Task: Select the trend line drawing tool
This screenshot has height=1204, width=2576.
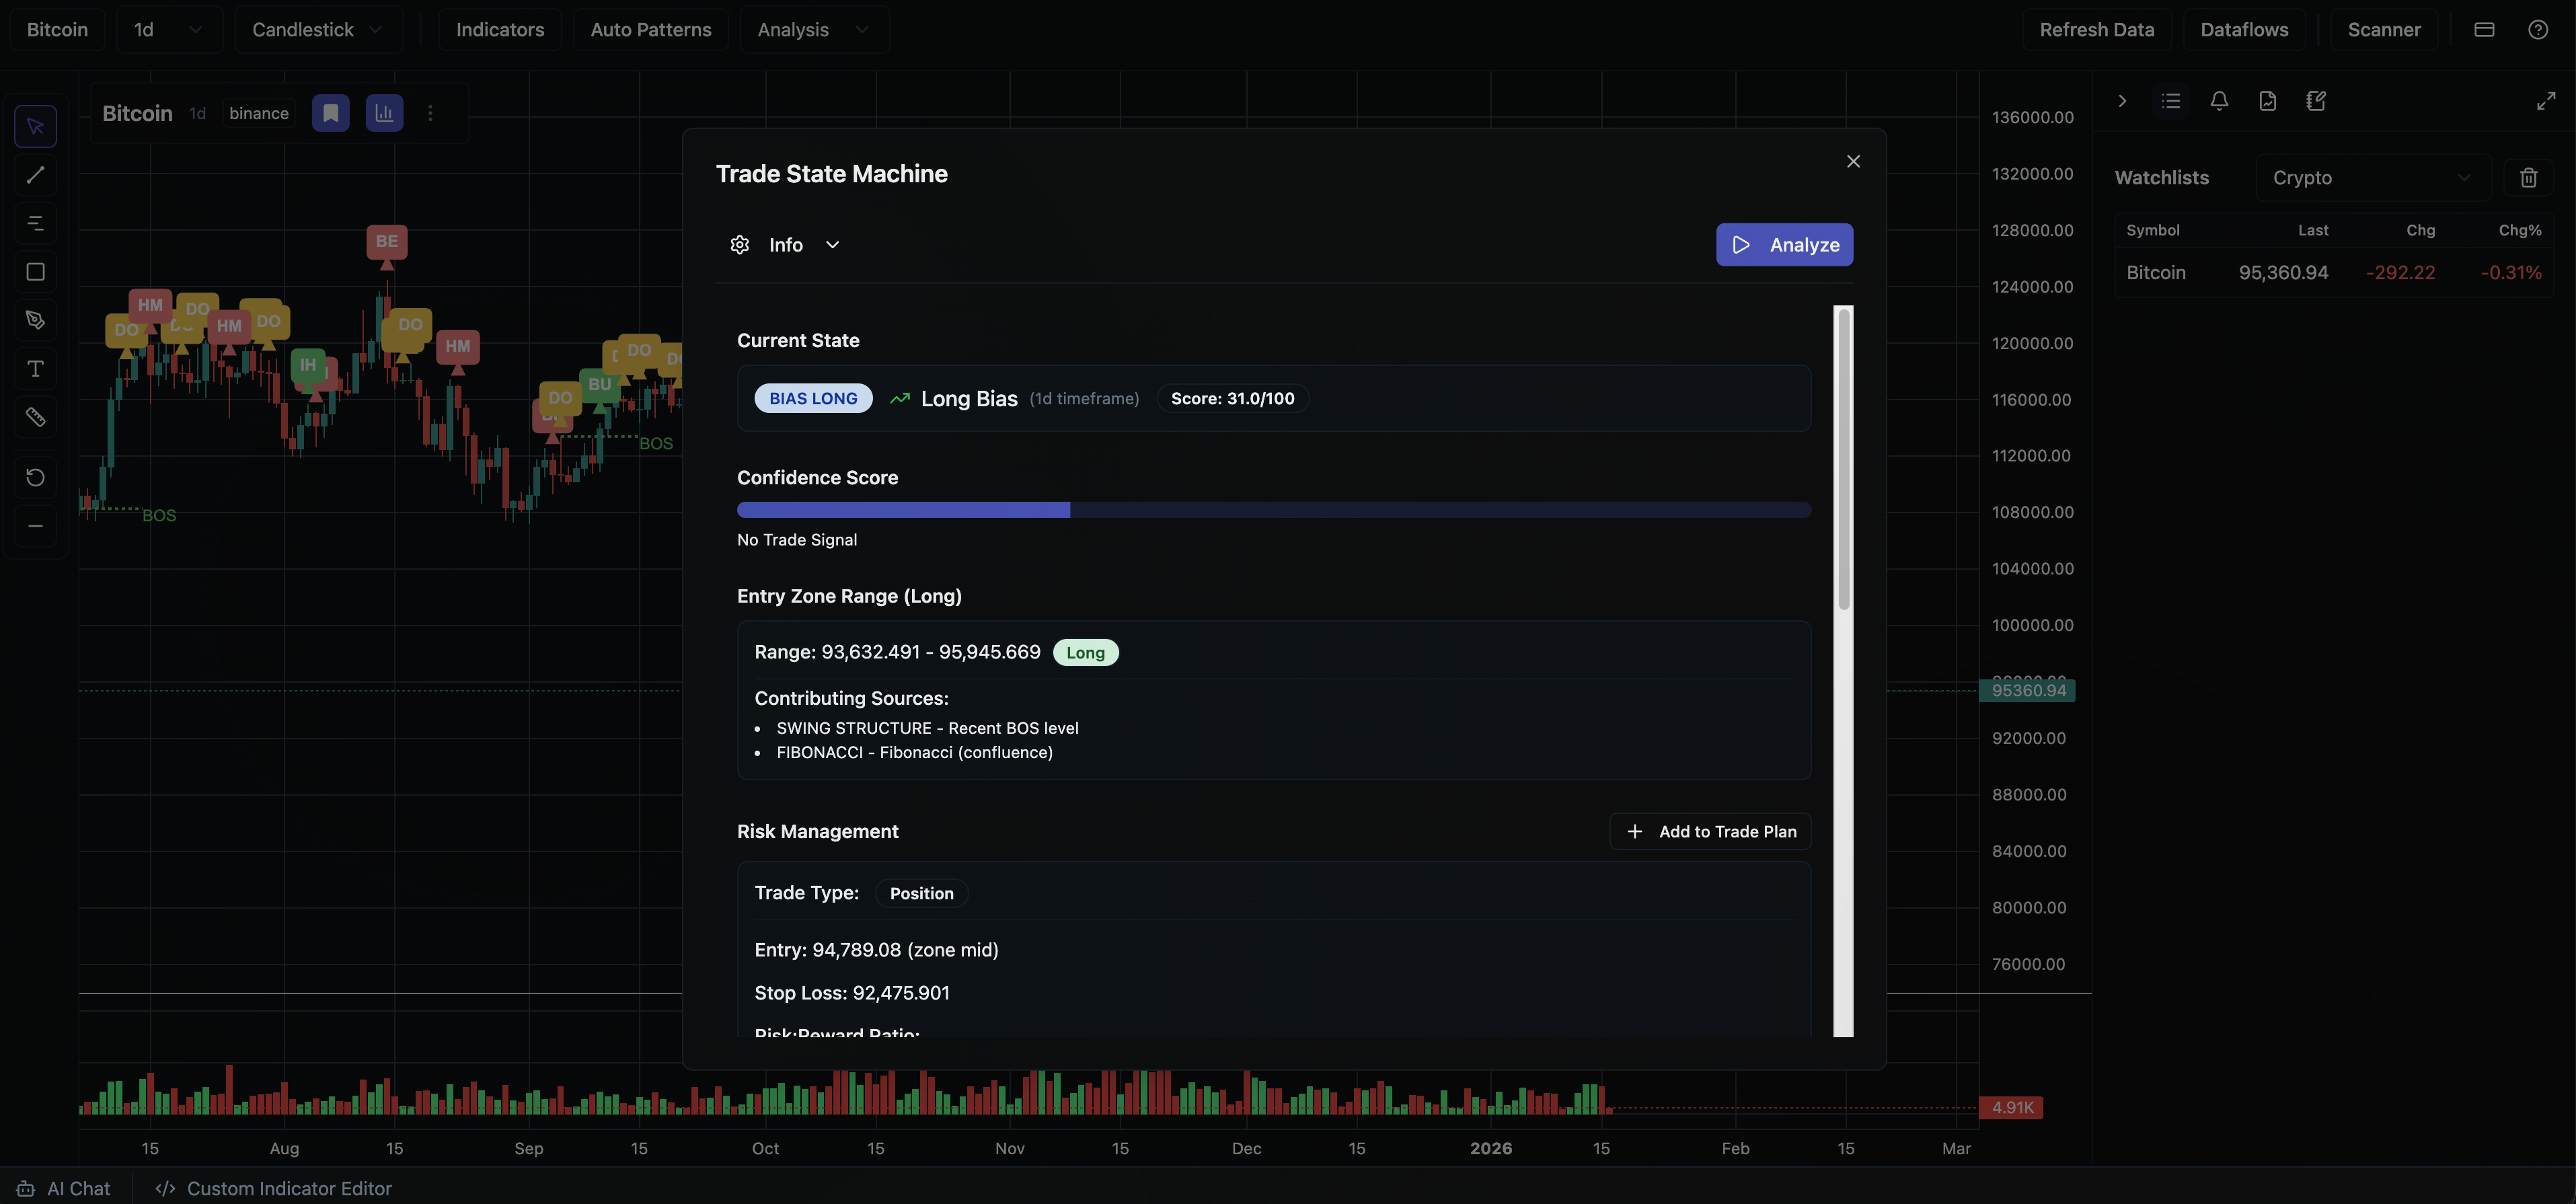Action: [x=35, y=175]
